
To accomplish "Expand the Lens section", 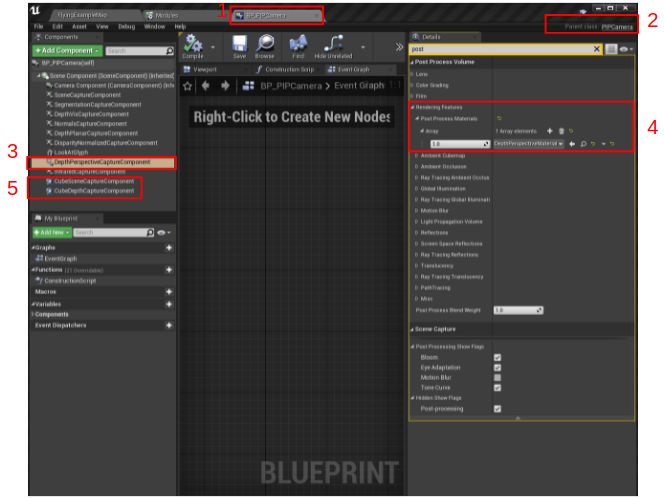I will (x=412, y=74).
